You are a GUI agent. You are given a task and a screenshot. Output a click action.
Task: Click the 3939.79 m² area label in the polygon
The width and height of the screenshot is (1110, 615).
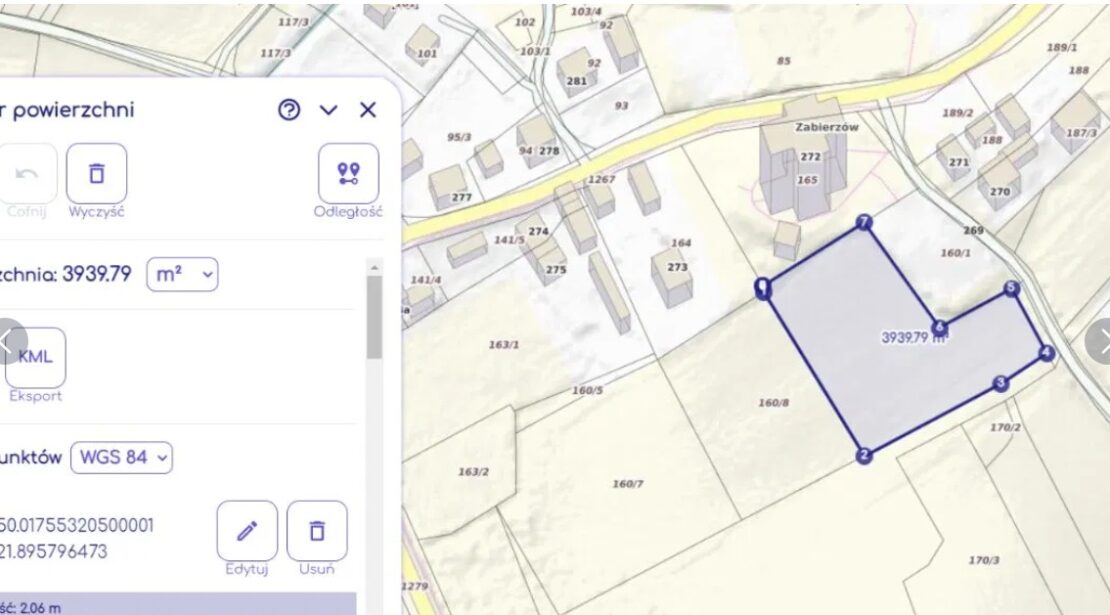tap(913, 338)
